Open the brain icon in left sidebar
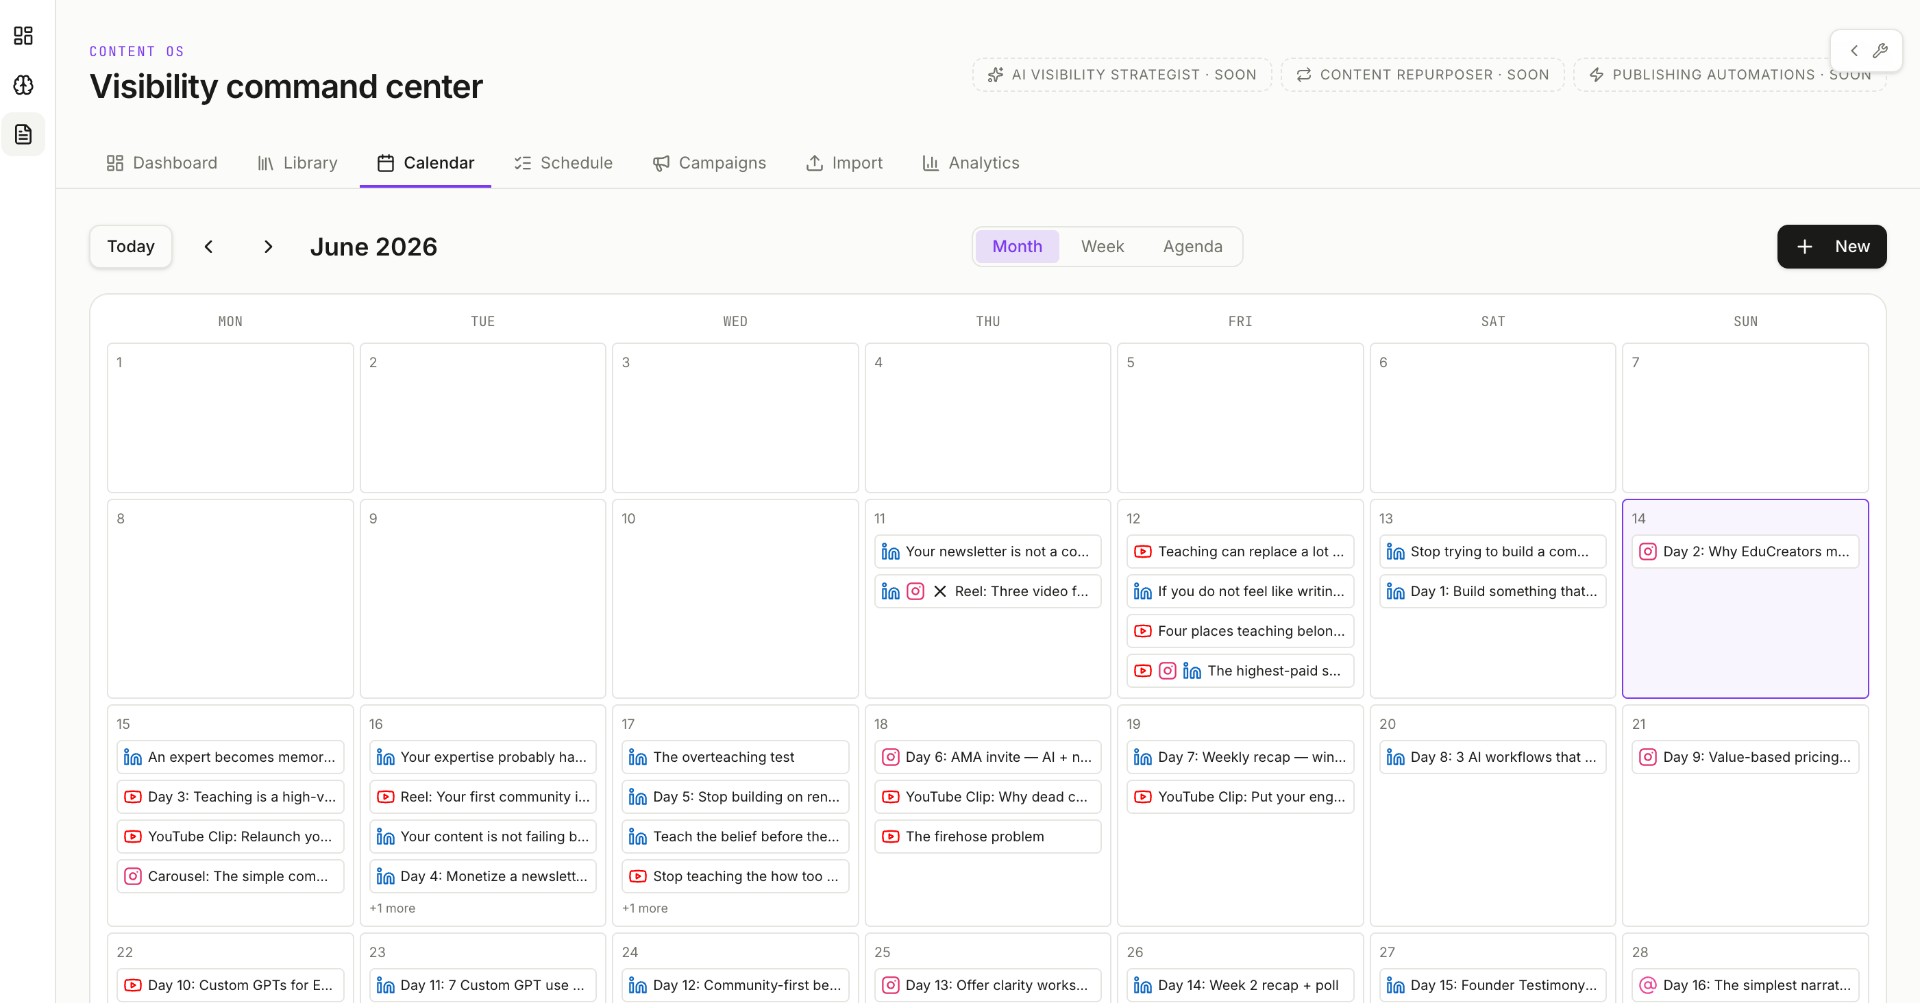The image size is (1920, 1003). point(23,85)
